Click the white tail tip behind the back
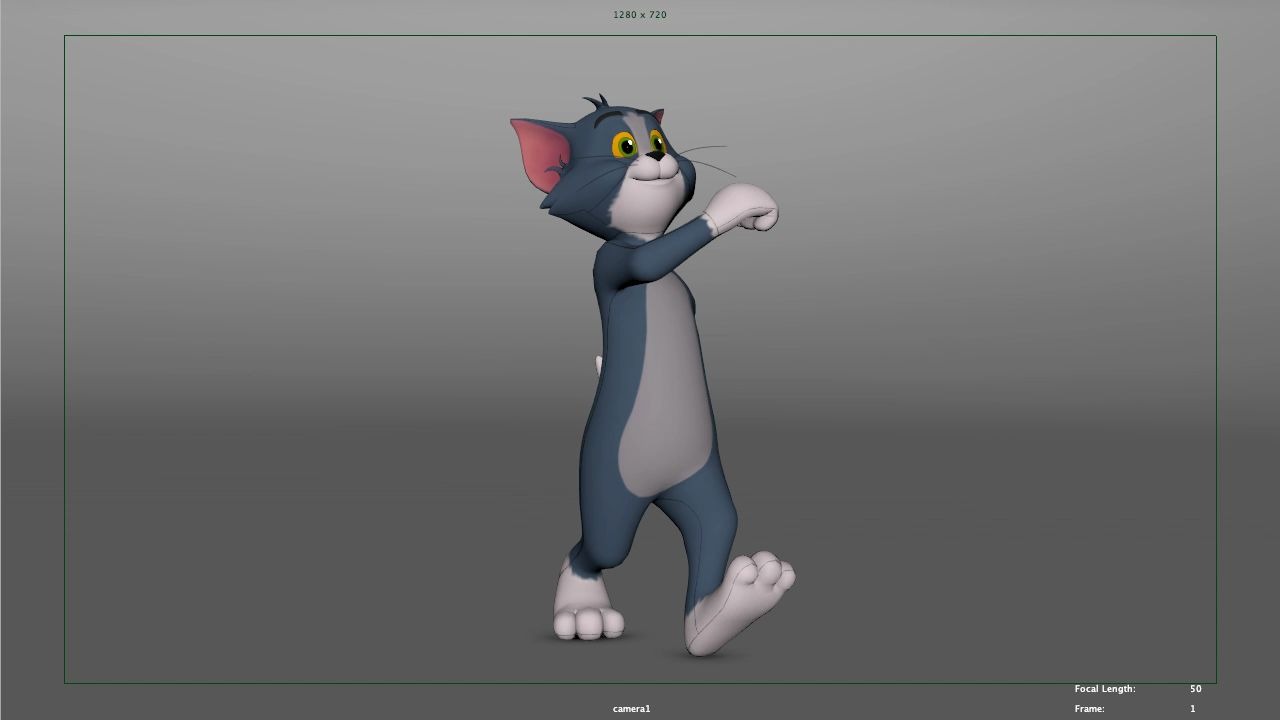This screenshot has width=1280, height=720. coord(598,364)
